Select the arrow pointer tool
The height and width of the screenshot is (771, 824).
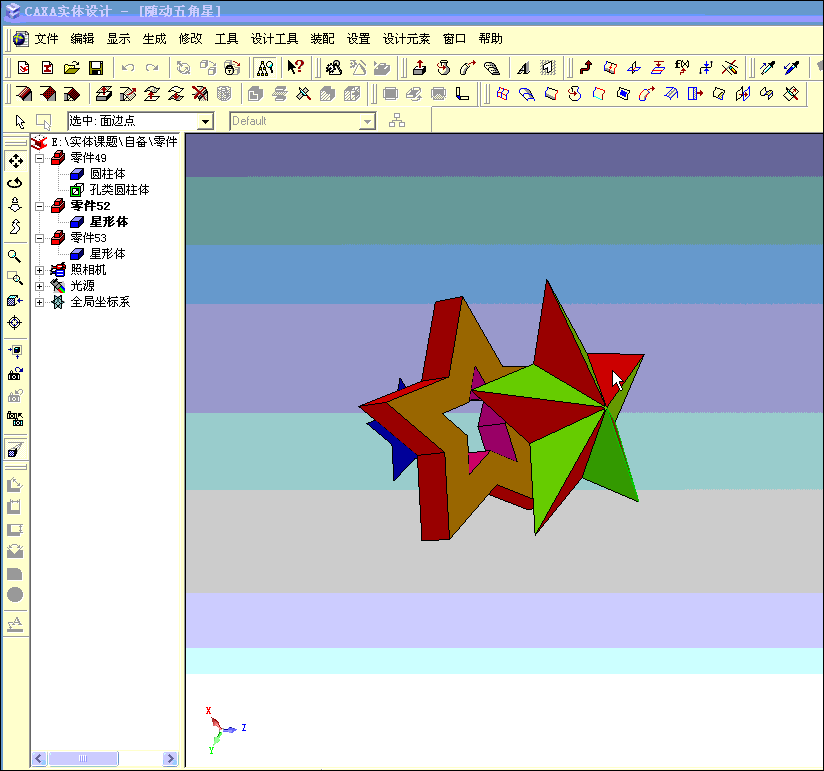point(20,121)
